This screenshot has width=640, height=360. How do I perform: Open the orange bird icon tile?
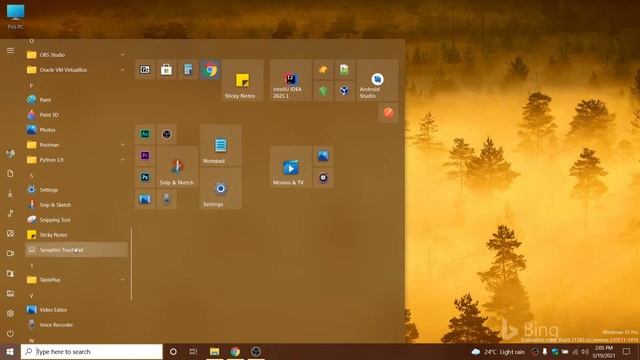coord(323,70)
